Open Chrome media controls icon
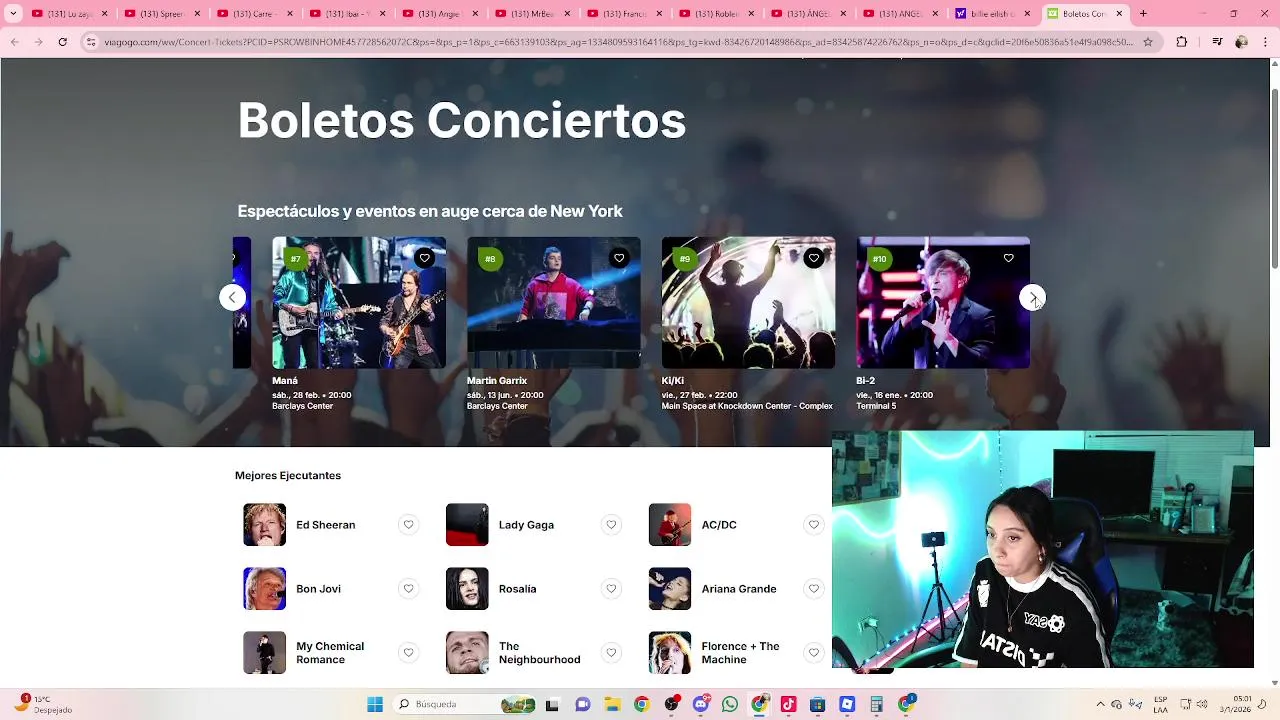 (1216, 42)
